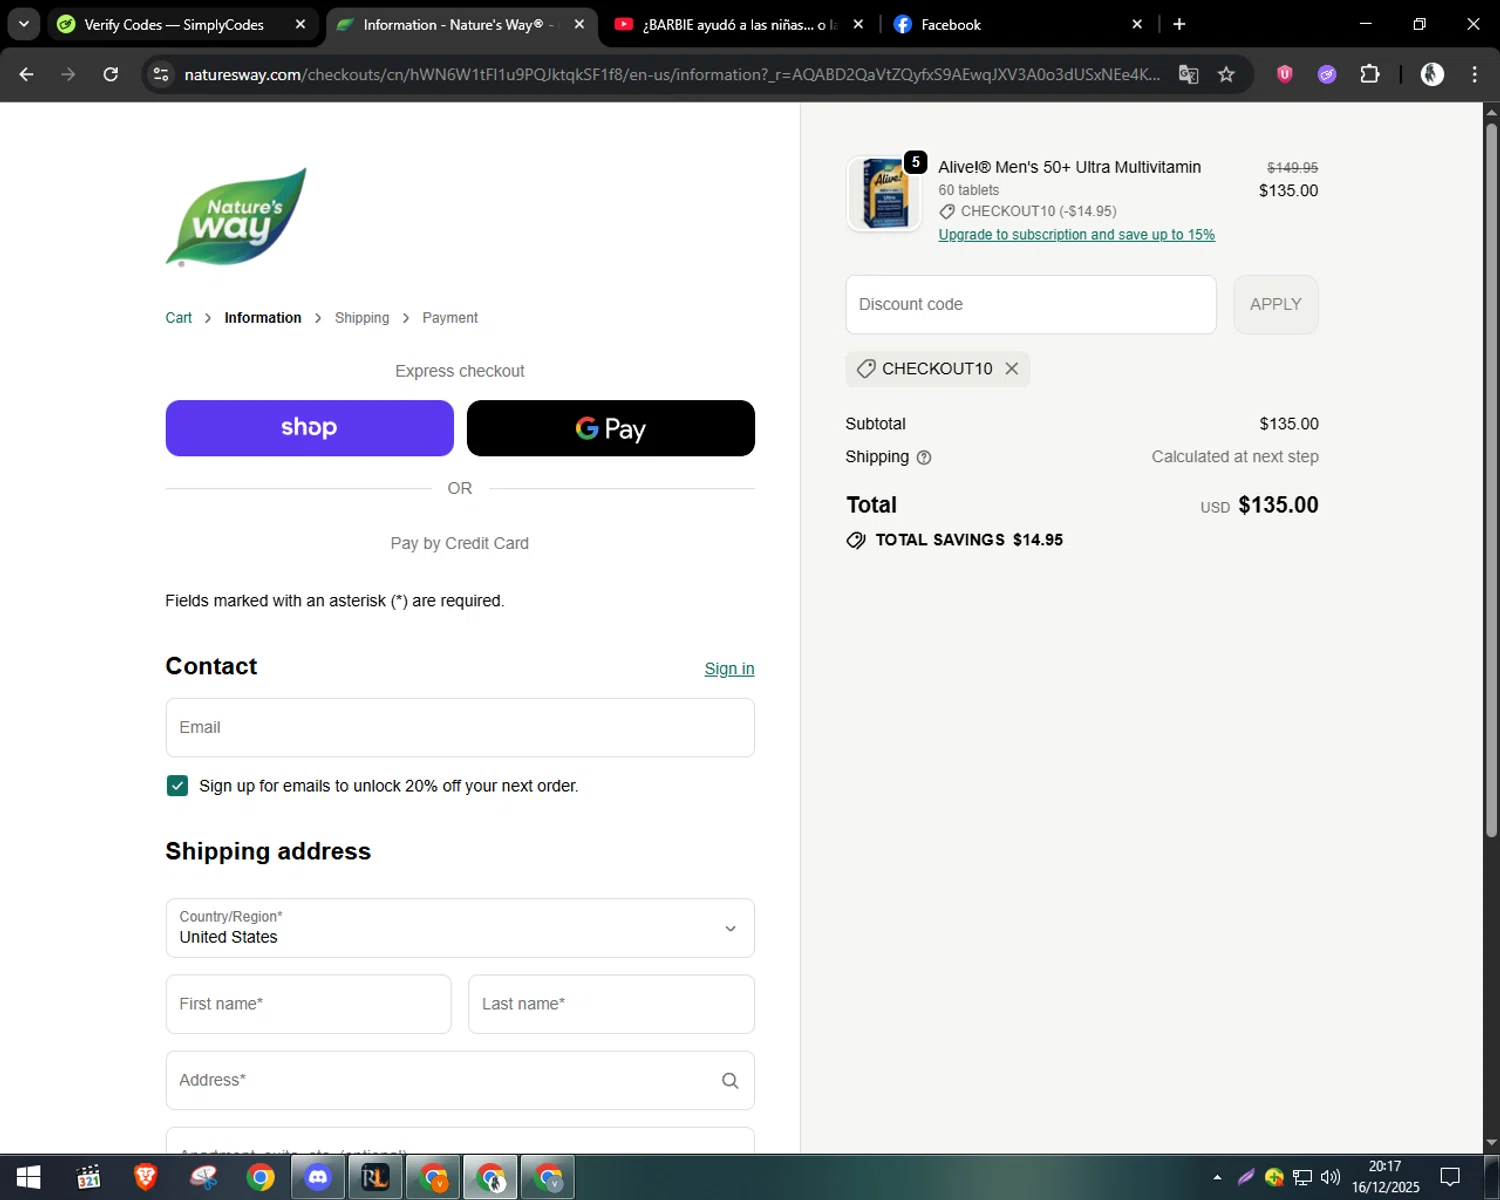
Task: Focus the Last name field
Action: (611, 1004)
